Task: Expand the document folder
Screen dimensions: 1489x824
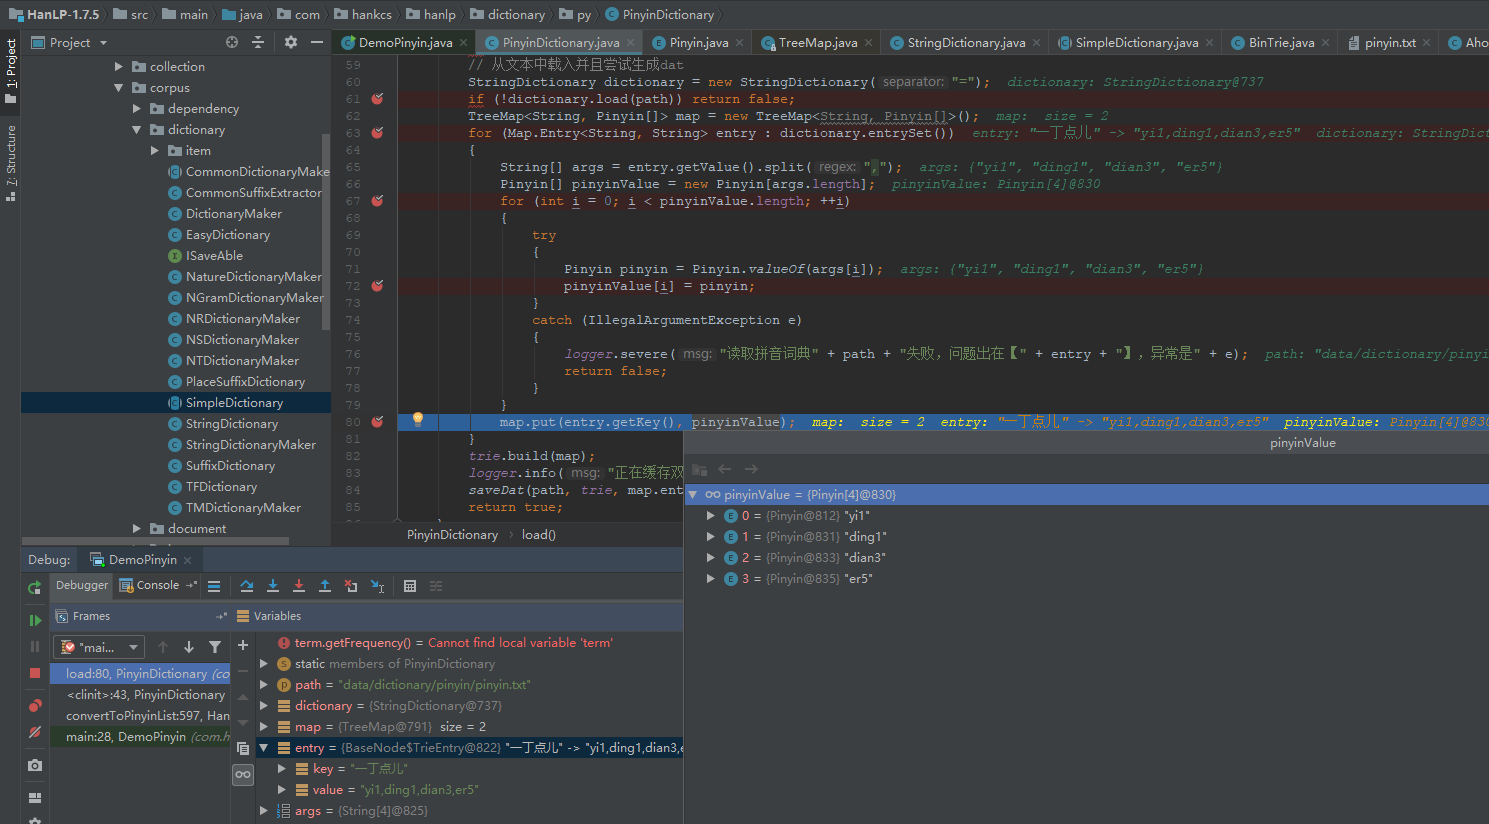Action: coord(137,529)
